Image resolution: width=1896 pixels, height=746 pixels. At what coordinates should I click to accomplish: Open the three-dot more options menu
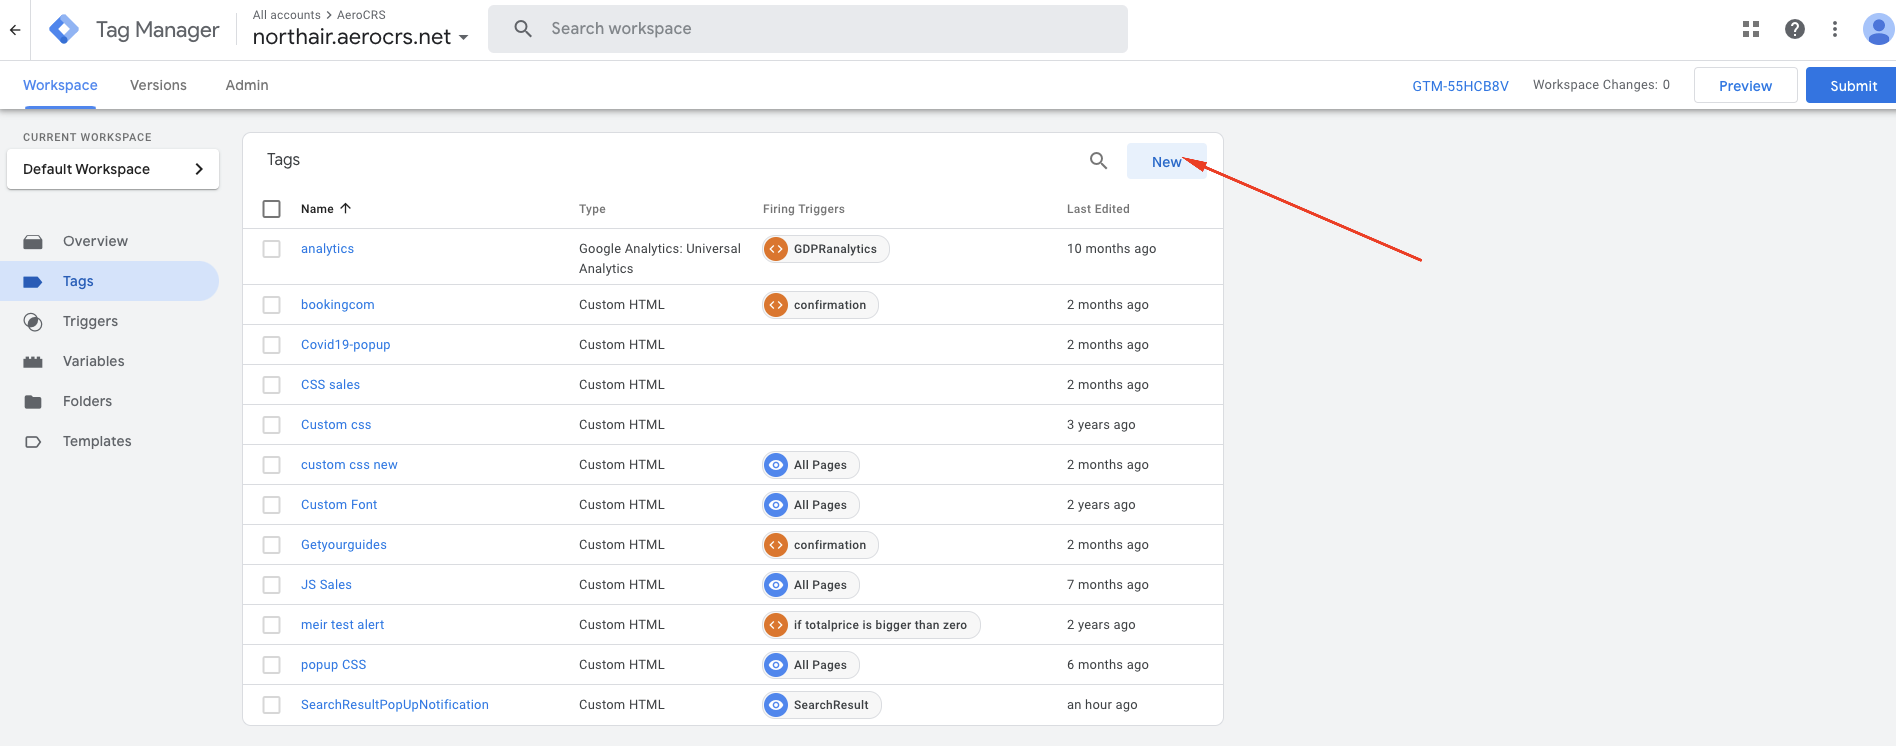(1835, 29)
